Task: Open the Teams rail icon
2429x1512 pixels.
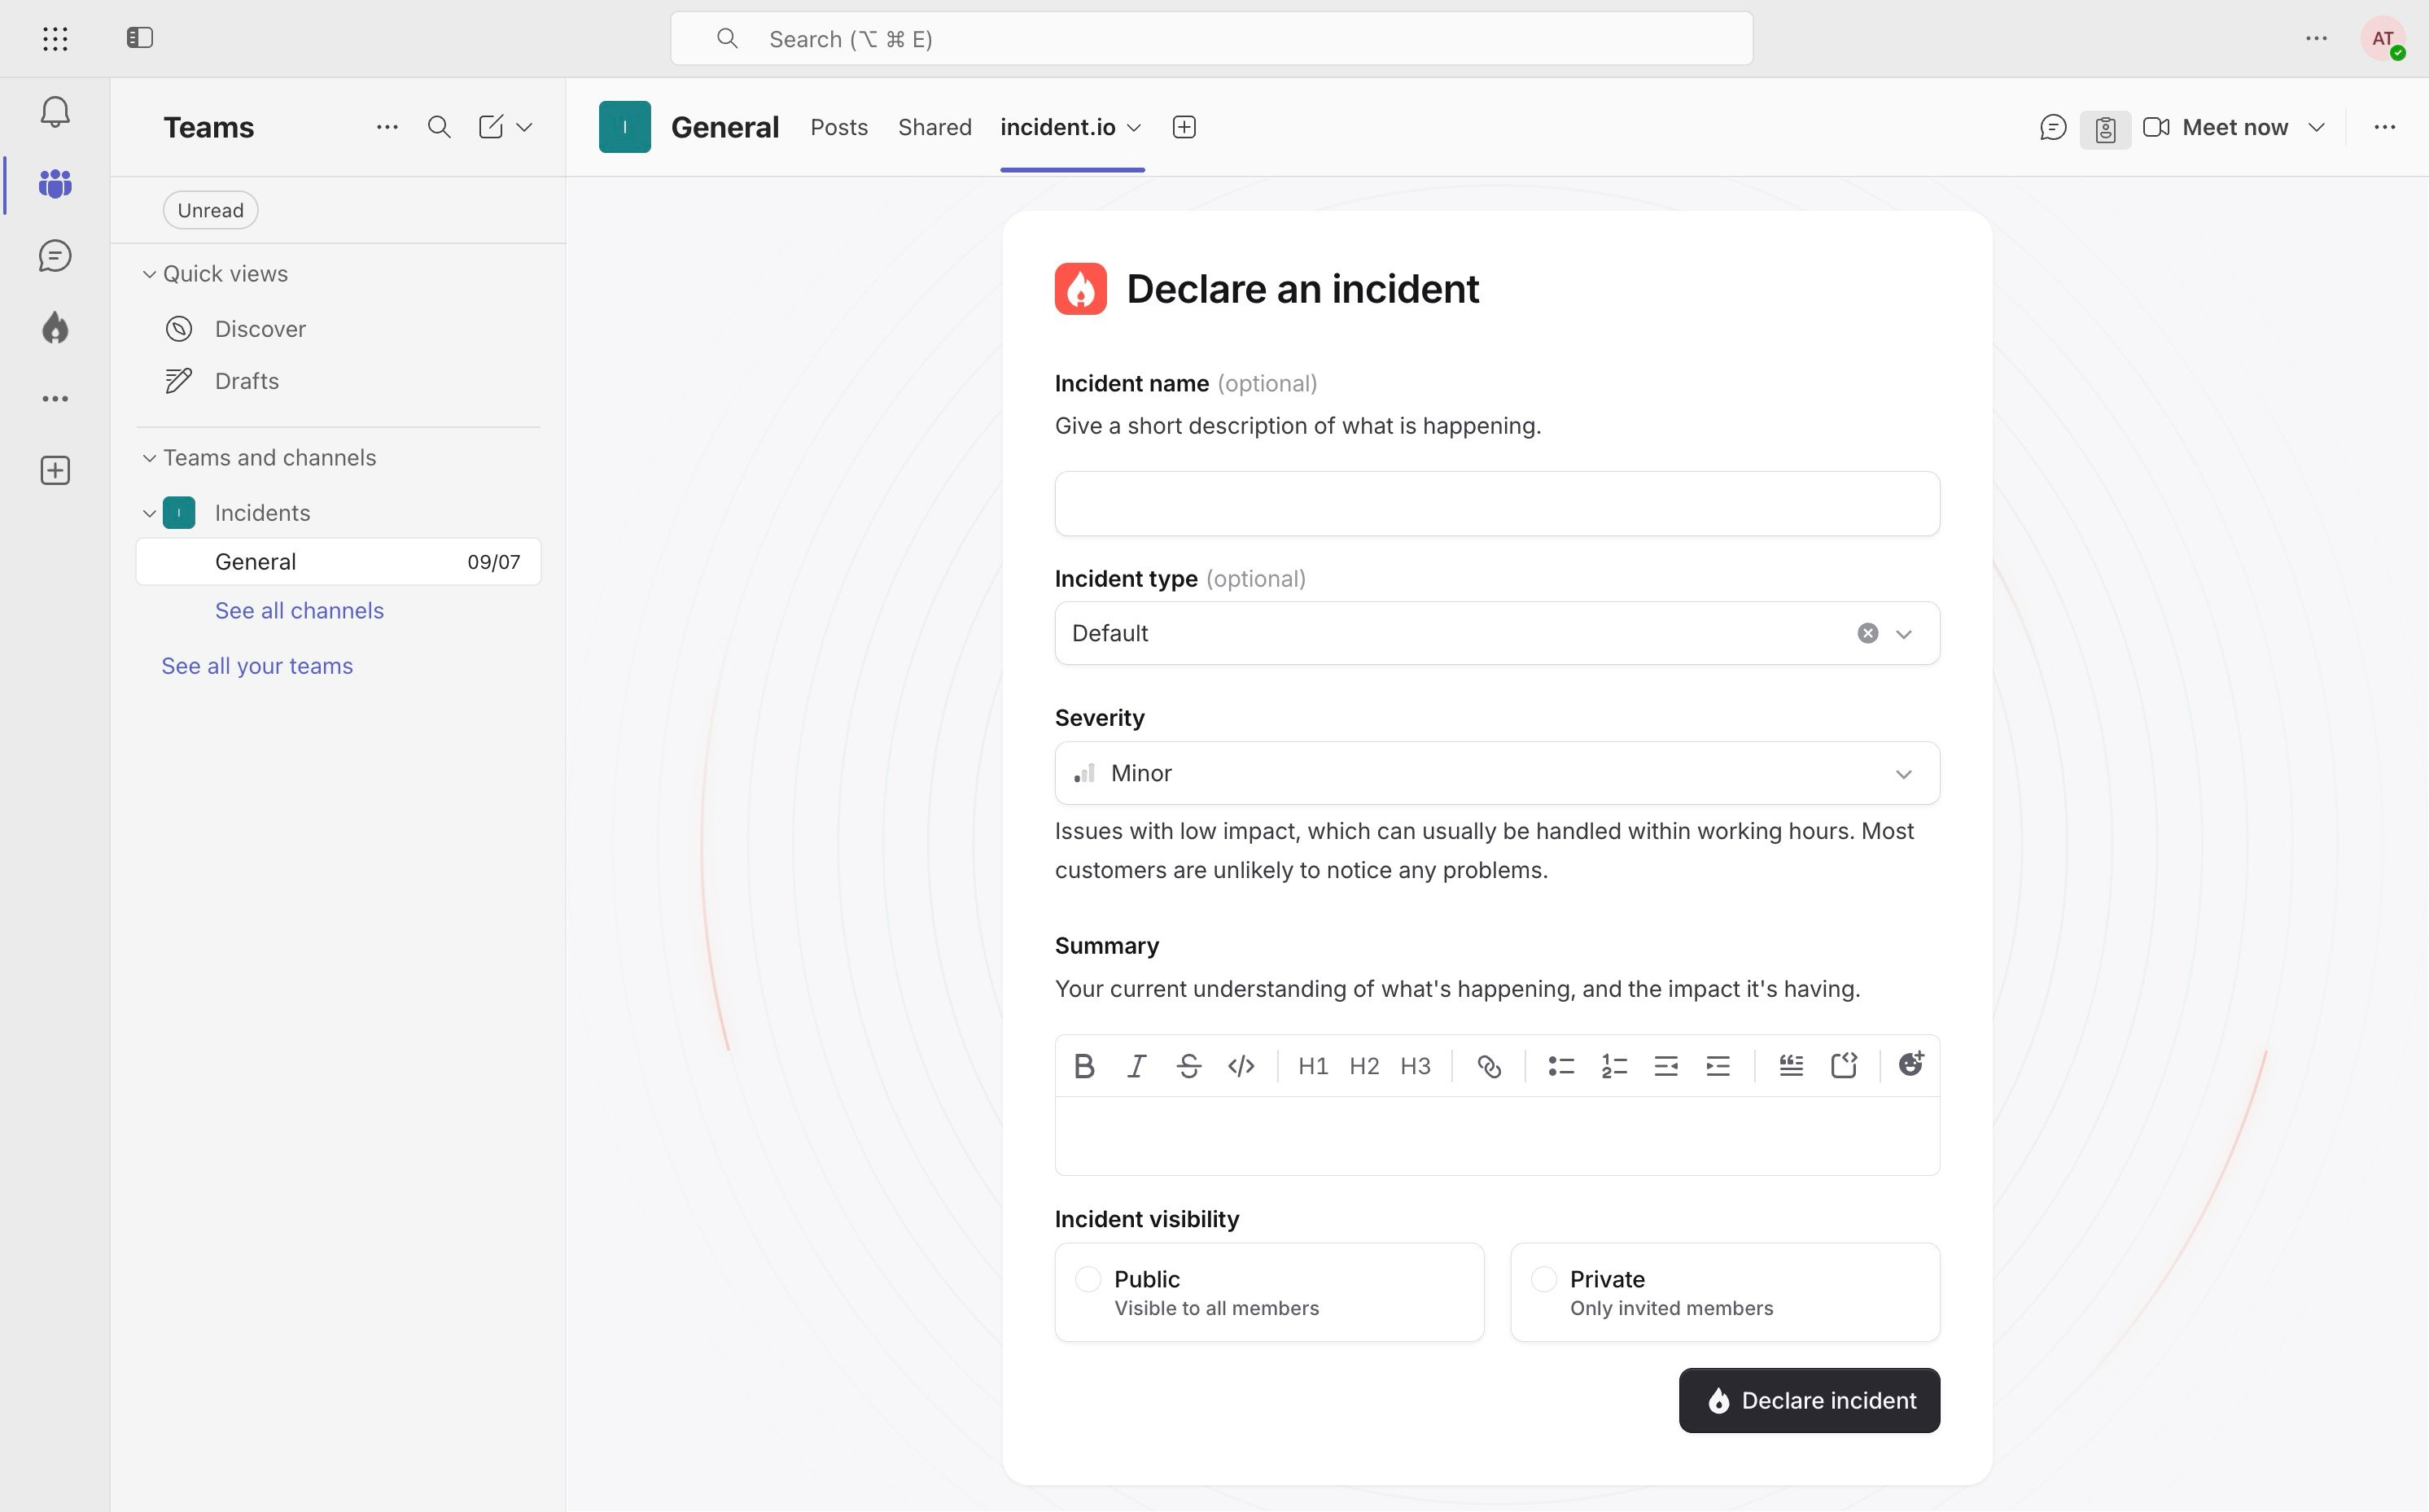Action: (x=55, y=184)
